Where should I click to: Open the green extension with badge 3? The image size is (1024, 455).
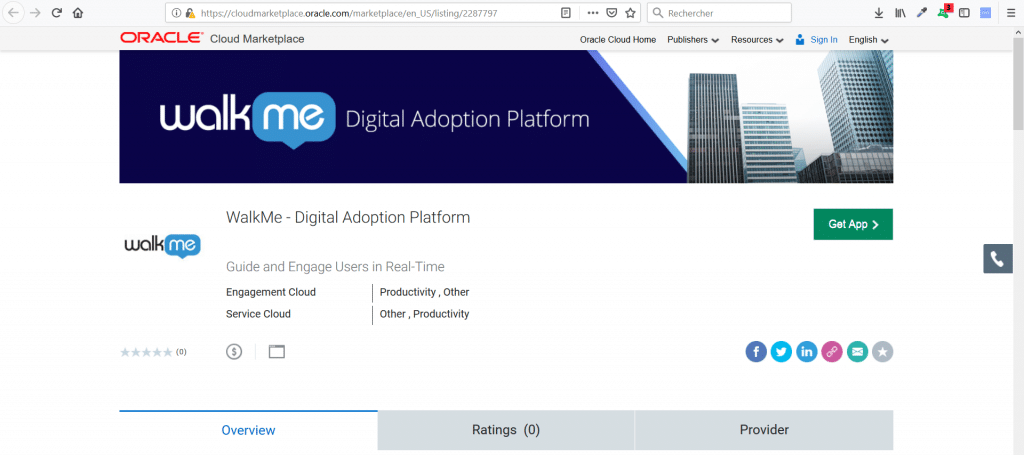click(x=944, y=12)
